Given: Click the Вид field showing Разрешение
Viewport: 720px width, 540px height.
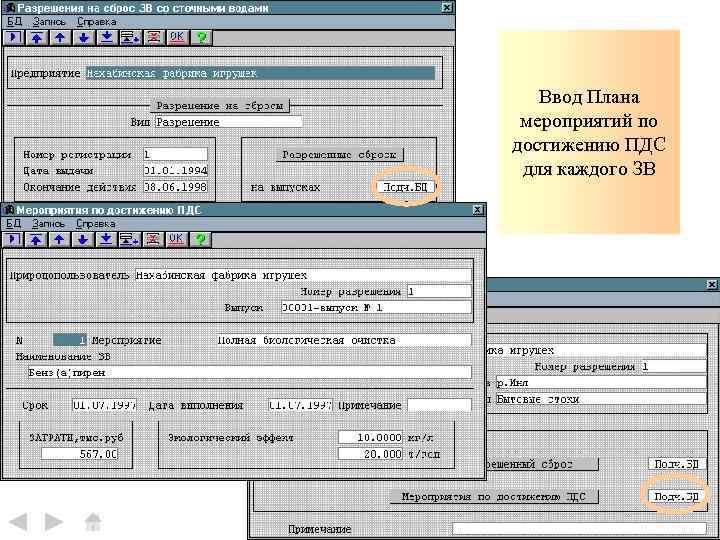Looking at the screenshot, I should pos(229,122).
